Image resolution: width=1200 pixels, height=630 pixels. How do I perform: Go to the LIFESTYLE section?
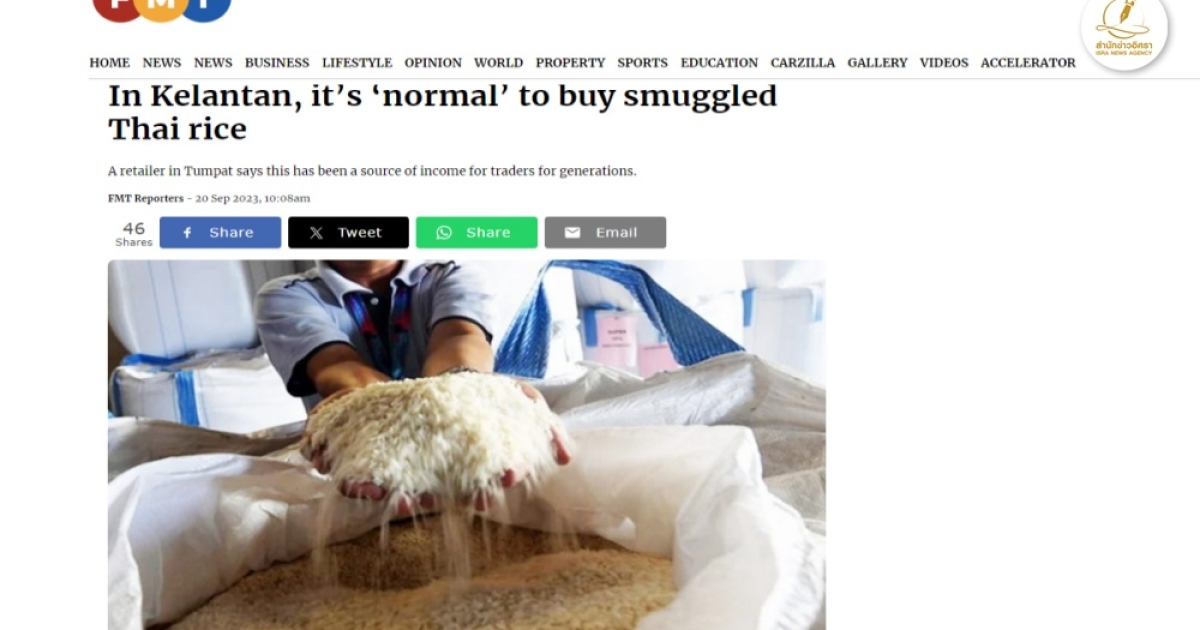point(357,63)
